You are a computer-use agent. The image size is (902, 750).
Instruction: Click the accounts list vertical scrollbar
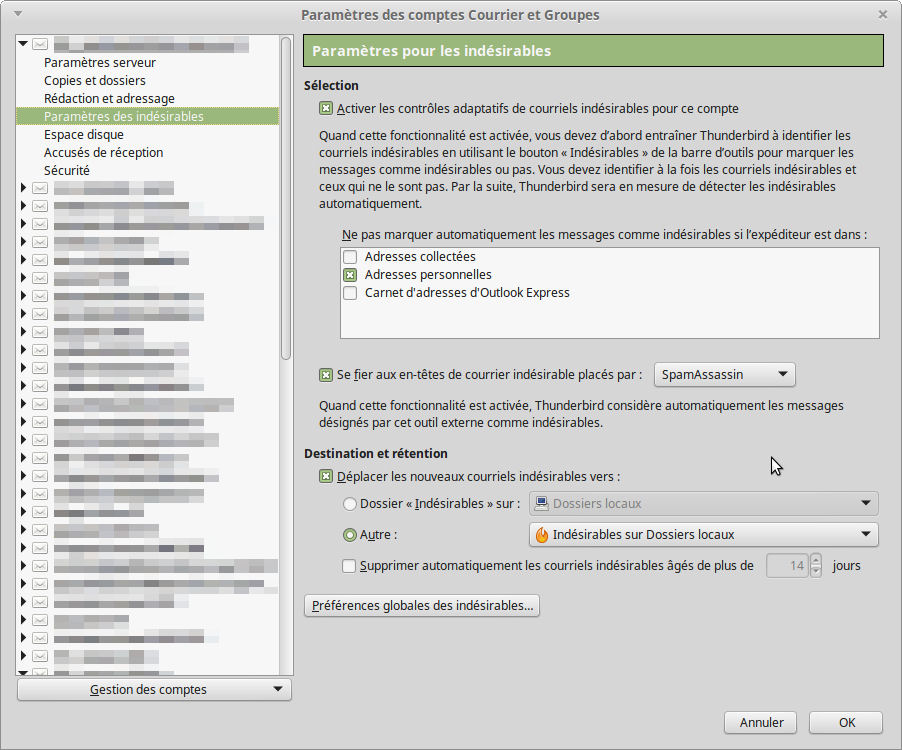click(x=286, y=200)
